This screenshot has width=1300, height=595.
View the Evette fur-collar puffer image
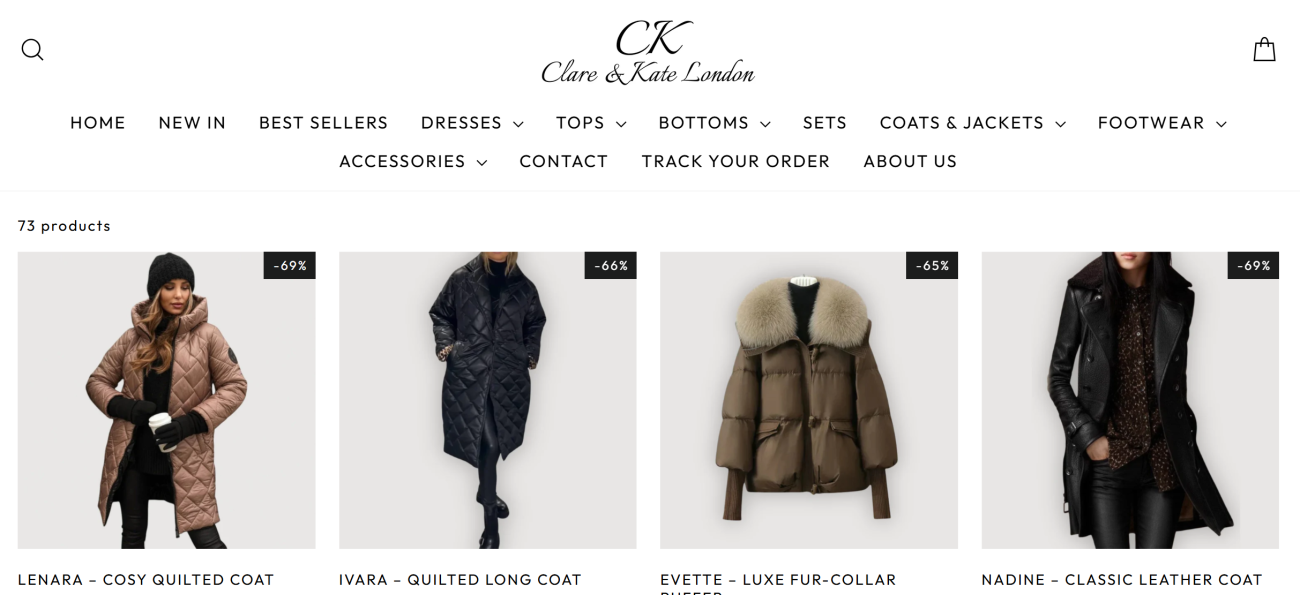(809, 400)
